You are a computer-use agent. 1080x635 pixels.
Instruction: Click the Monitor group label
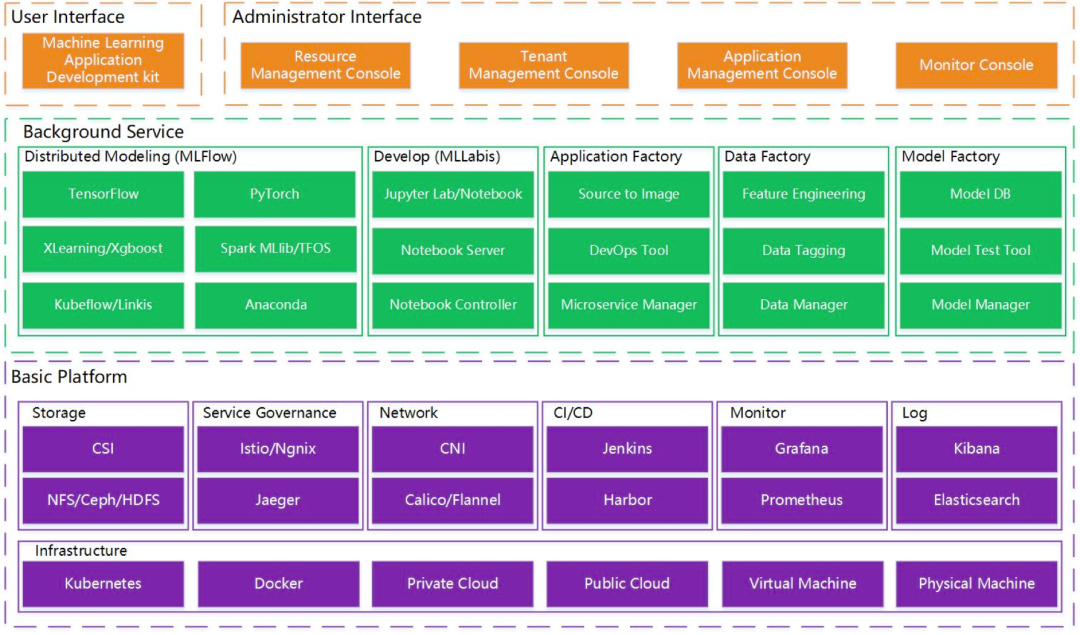pos(758,413)
